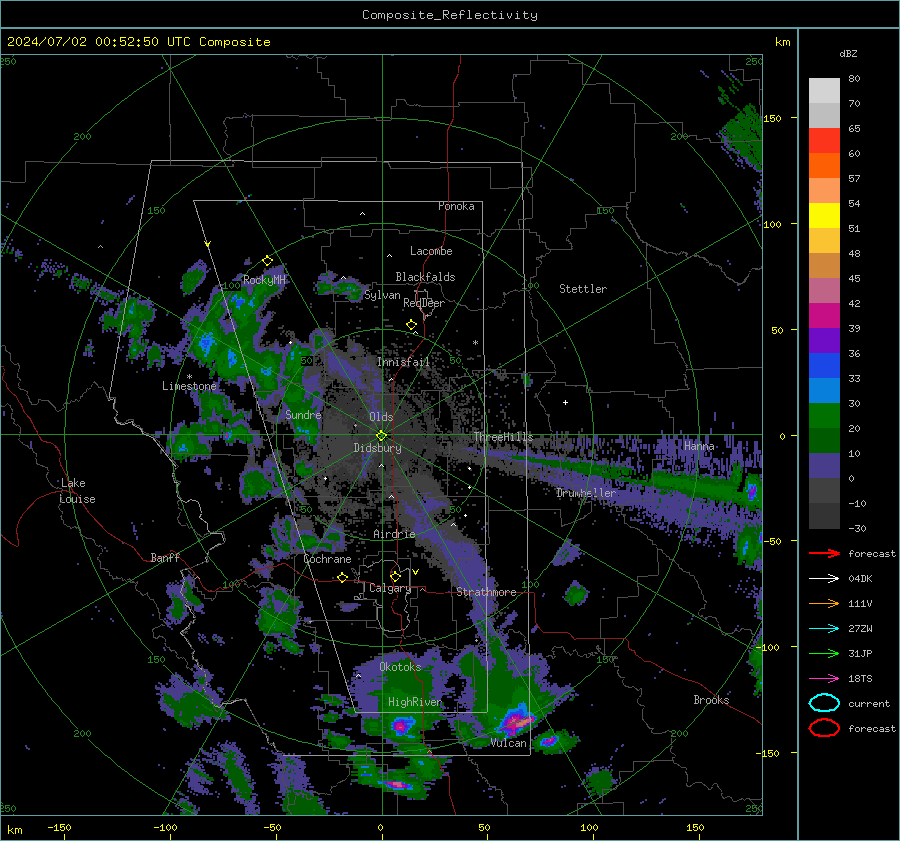Click the ThreeHills label

pos(503,437)
